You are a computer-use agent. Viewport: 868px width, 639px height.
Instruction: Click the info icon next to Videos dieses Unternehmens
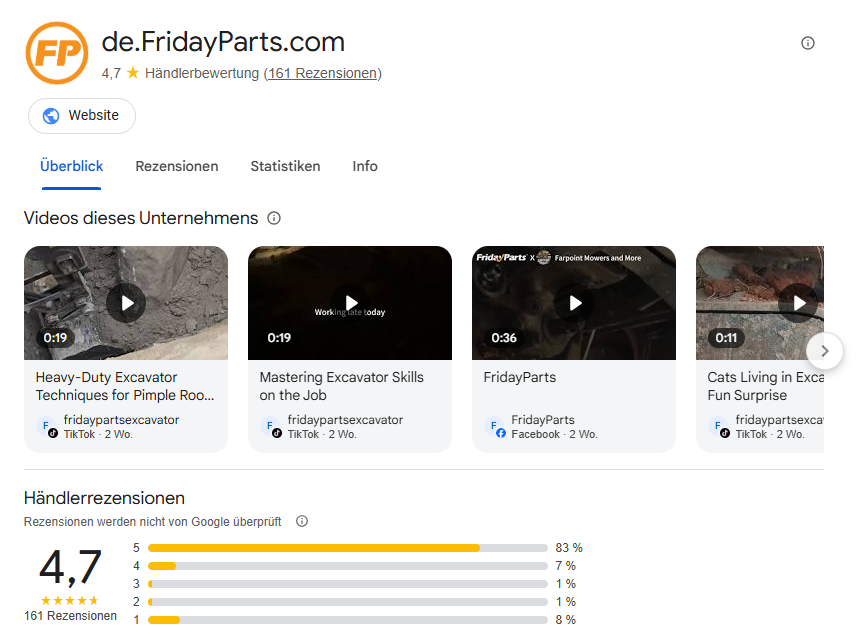tap(273, 218)
